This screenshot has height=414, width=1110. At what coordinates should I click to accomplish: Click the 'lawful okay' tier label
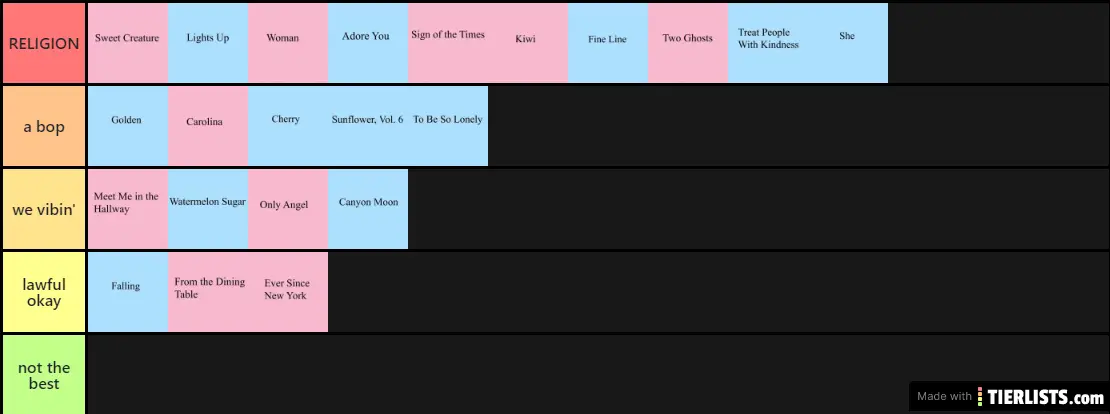[44, 292]
